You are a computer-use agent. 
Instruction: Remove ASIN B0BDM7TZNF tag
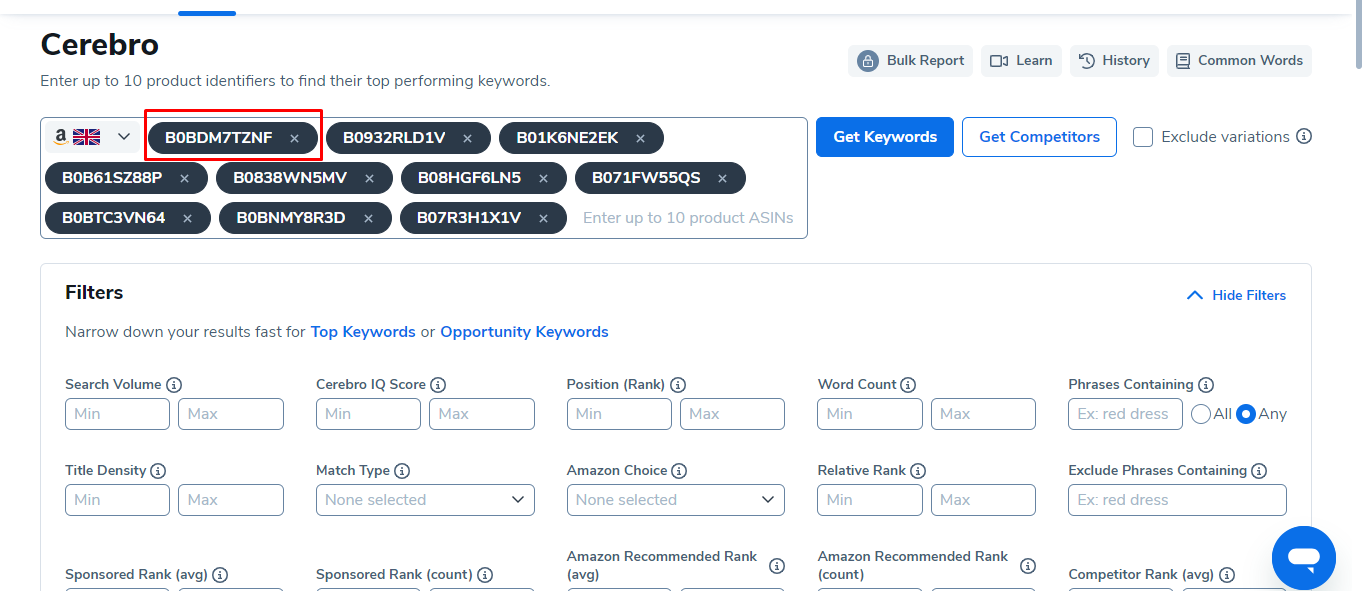294,138
